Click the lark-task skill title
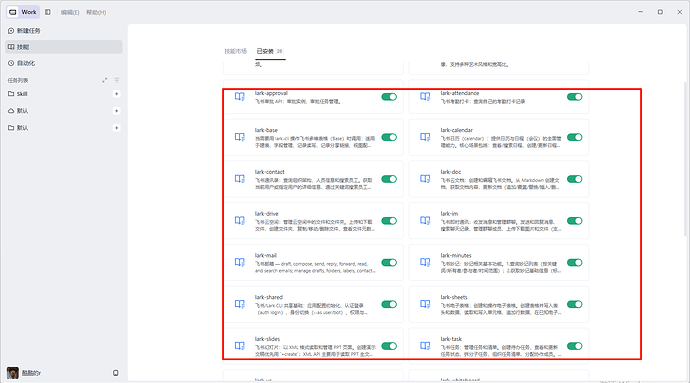 tap(451, 339)
